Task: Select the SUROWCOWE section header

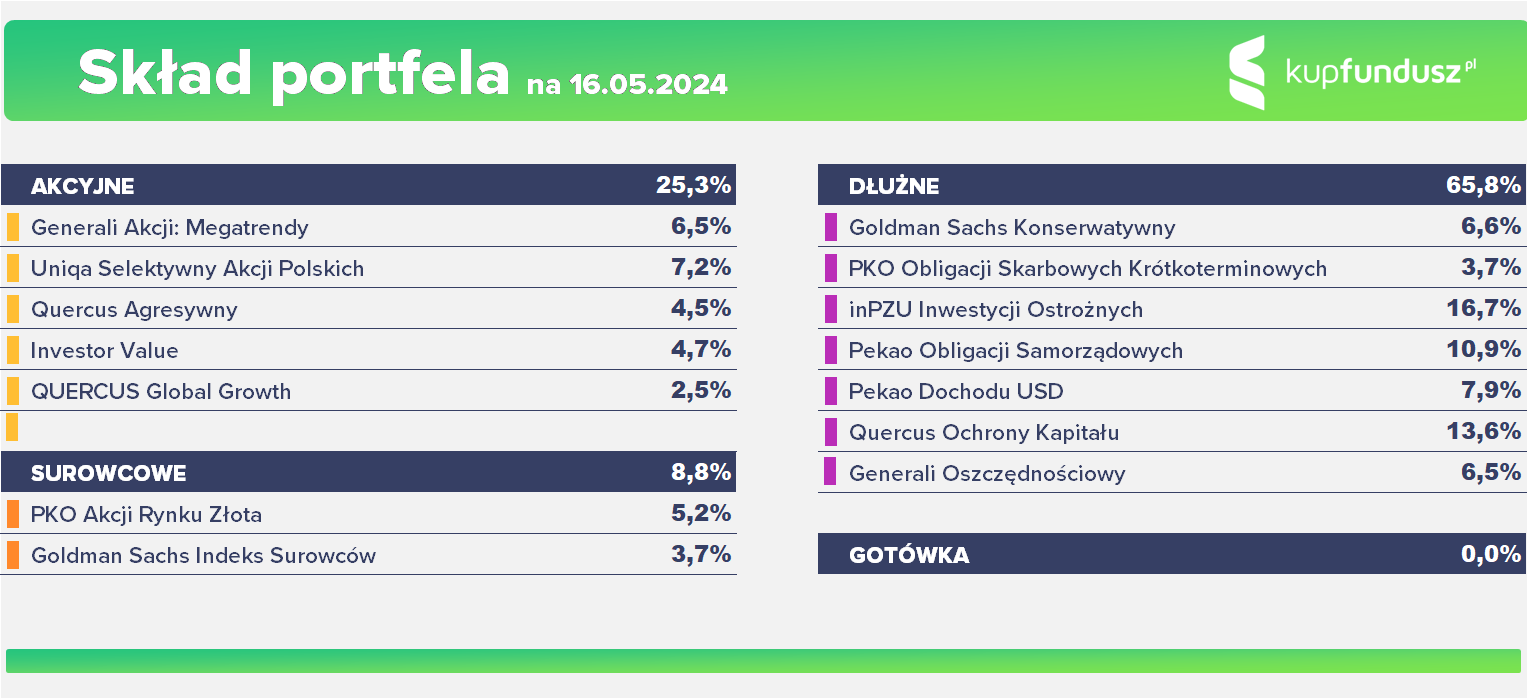Action: click(368, 472)
